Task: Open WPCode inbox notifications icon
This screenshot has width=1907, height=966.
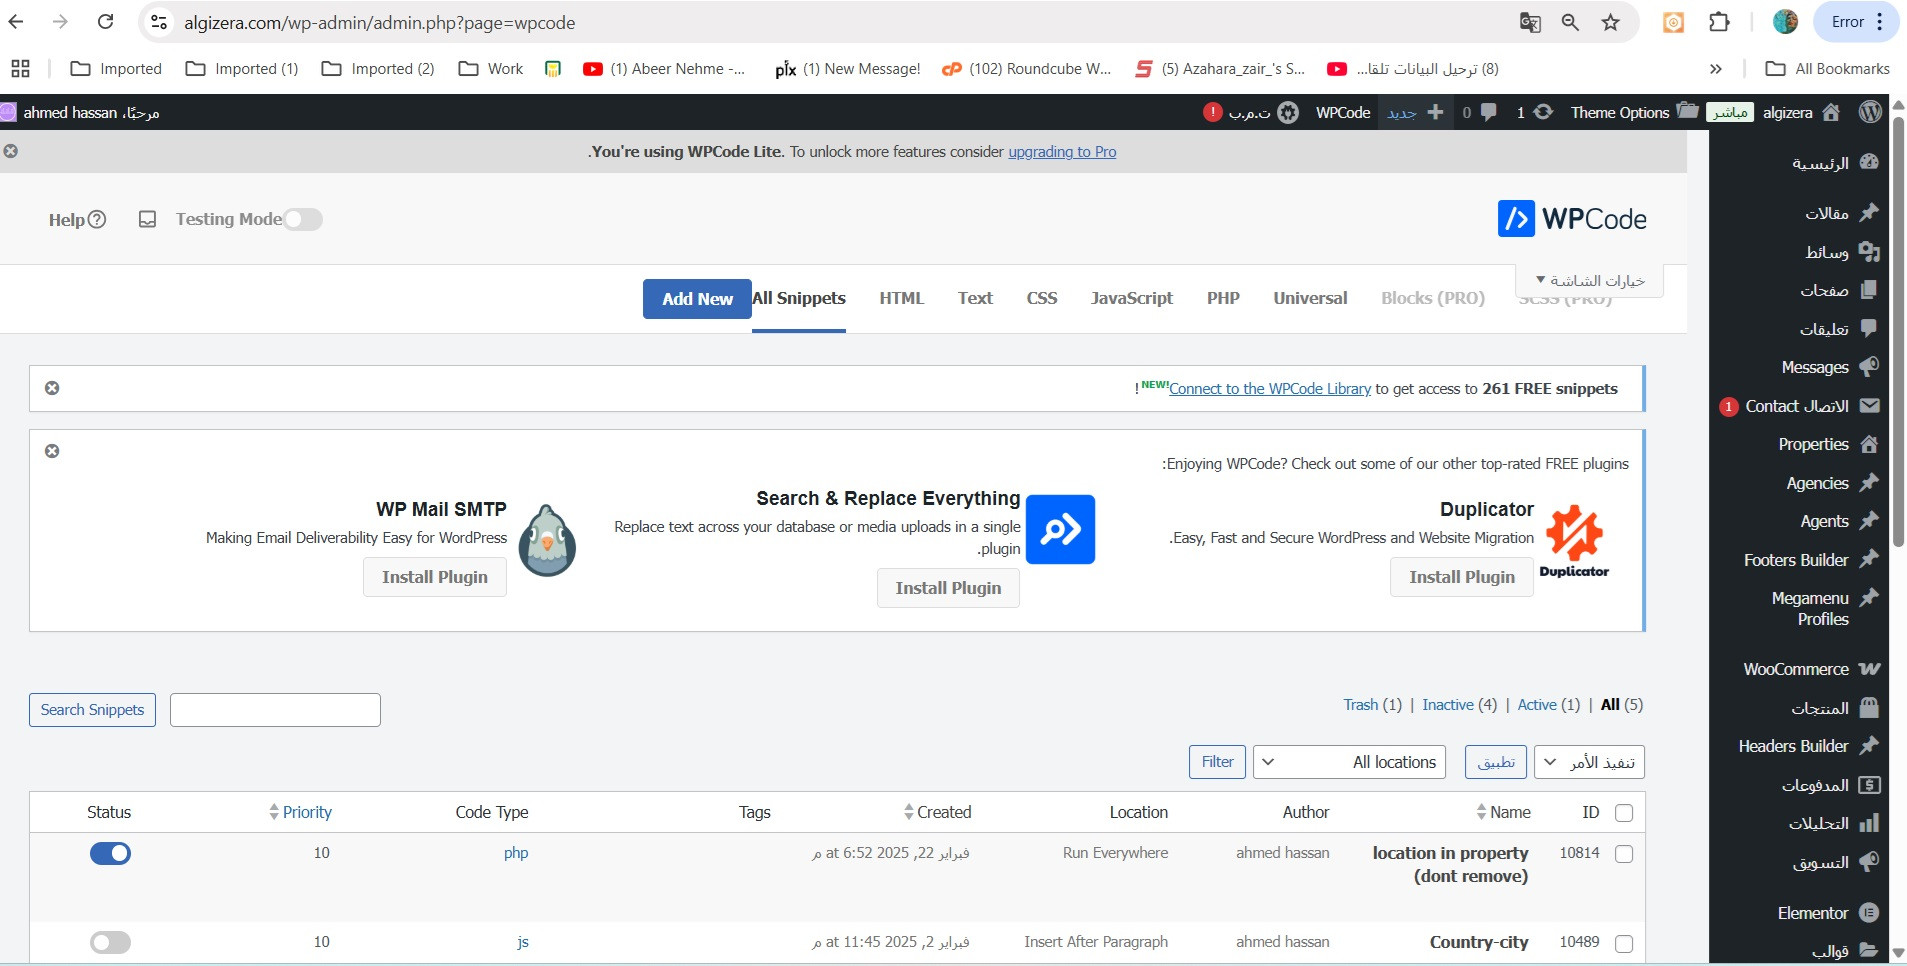Action: [147, 219]
